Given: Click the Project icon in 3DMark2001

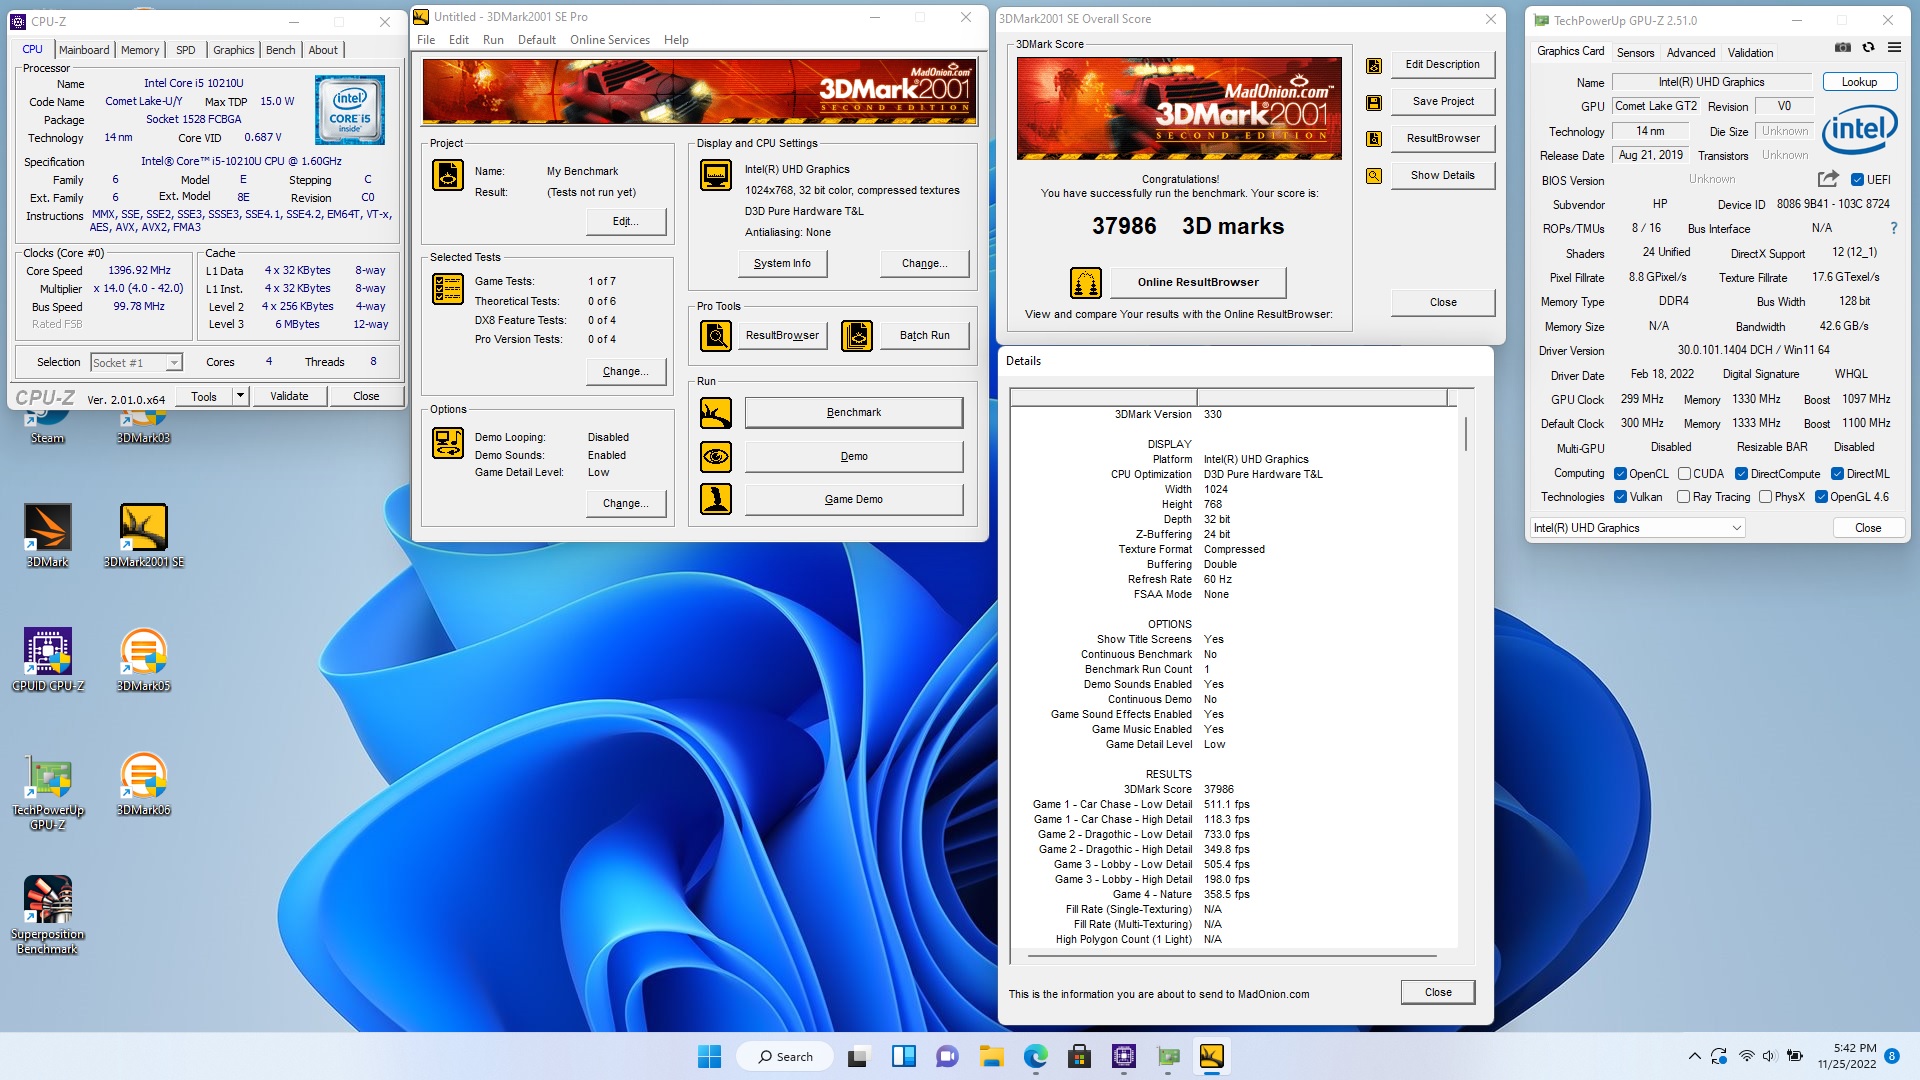Looking at the screenshot, I should pyautogui.click(x=448, y=175).
